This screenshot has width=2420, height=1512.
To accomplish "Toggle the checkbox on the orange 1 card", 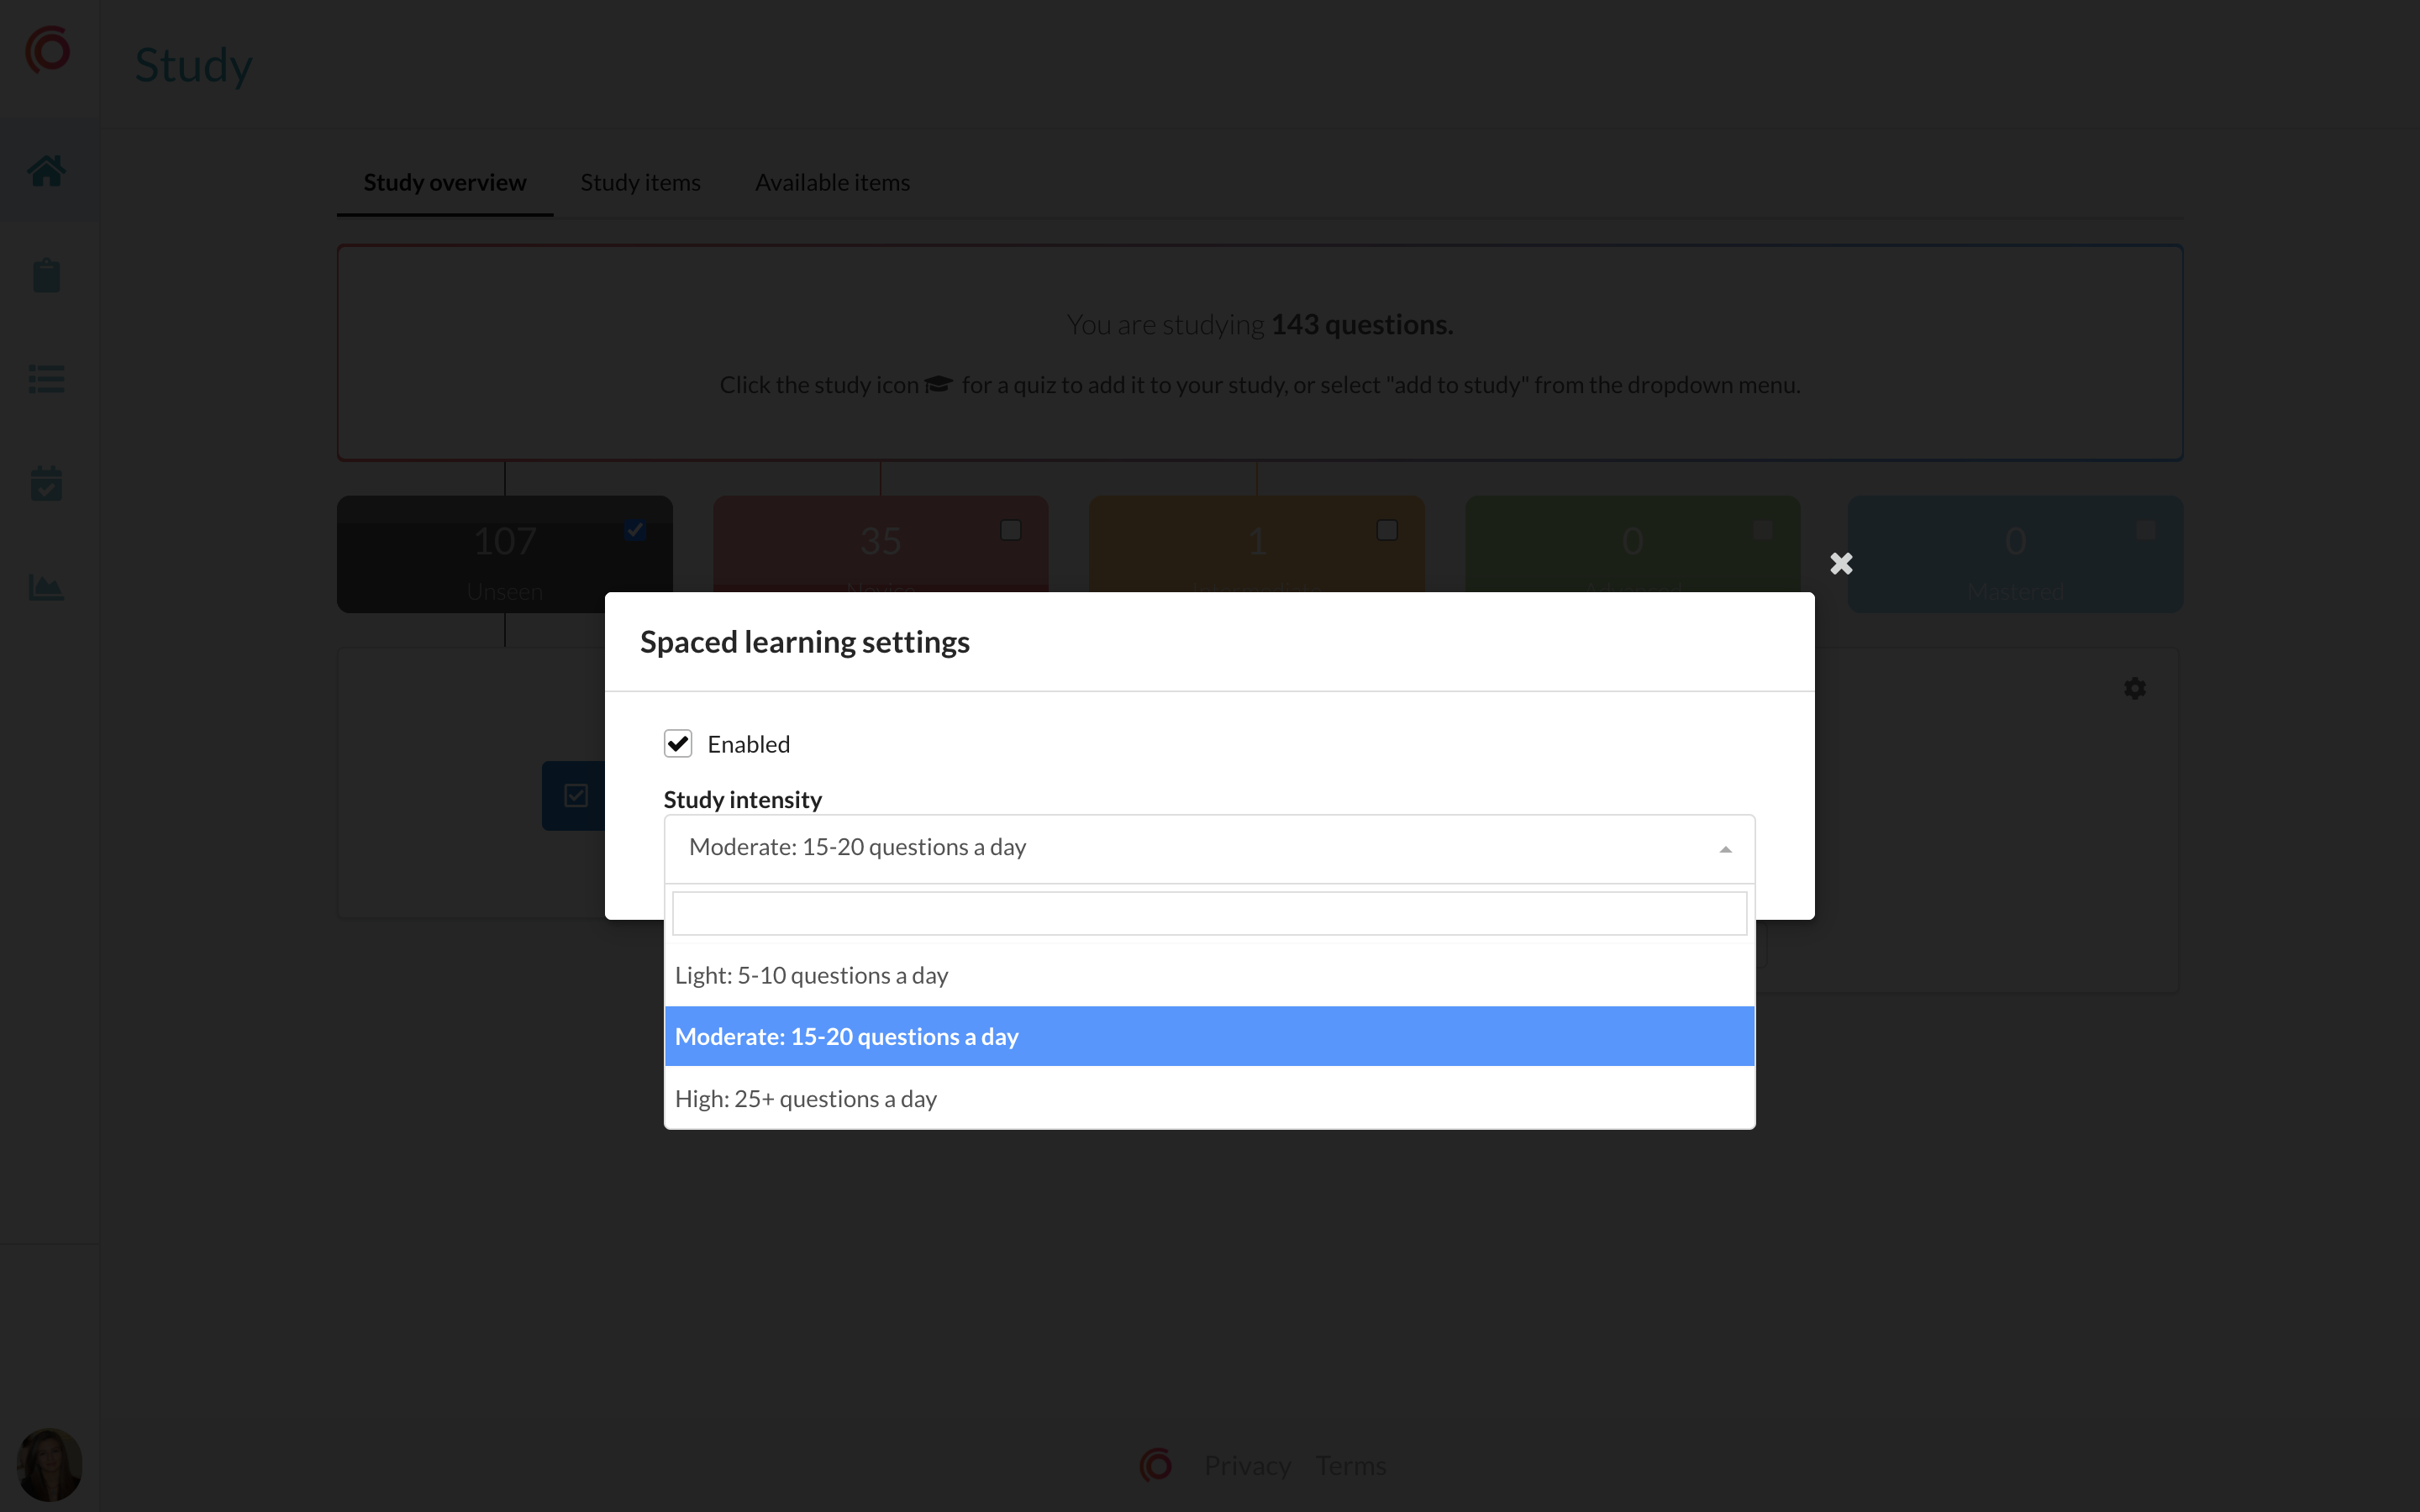I will 1387,530.
